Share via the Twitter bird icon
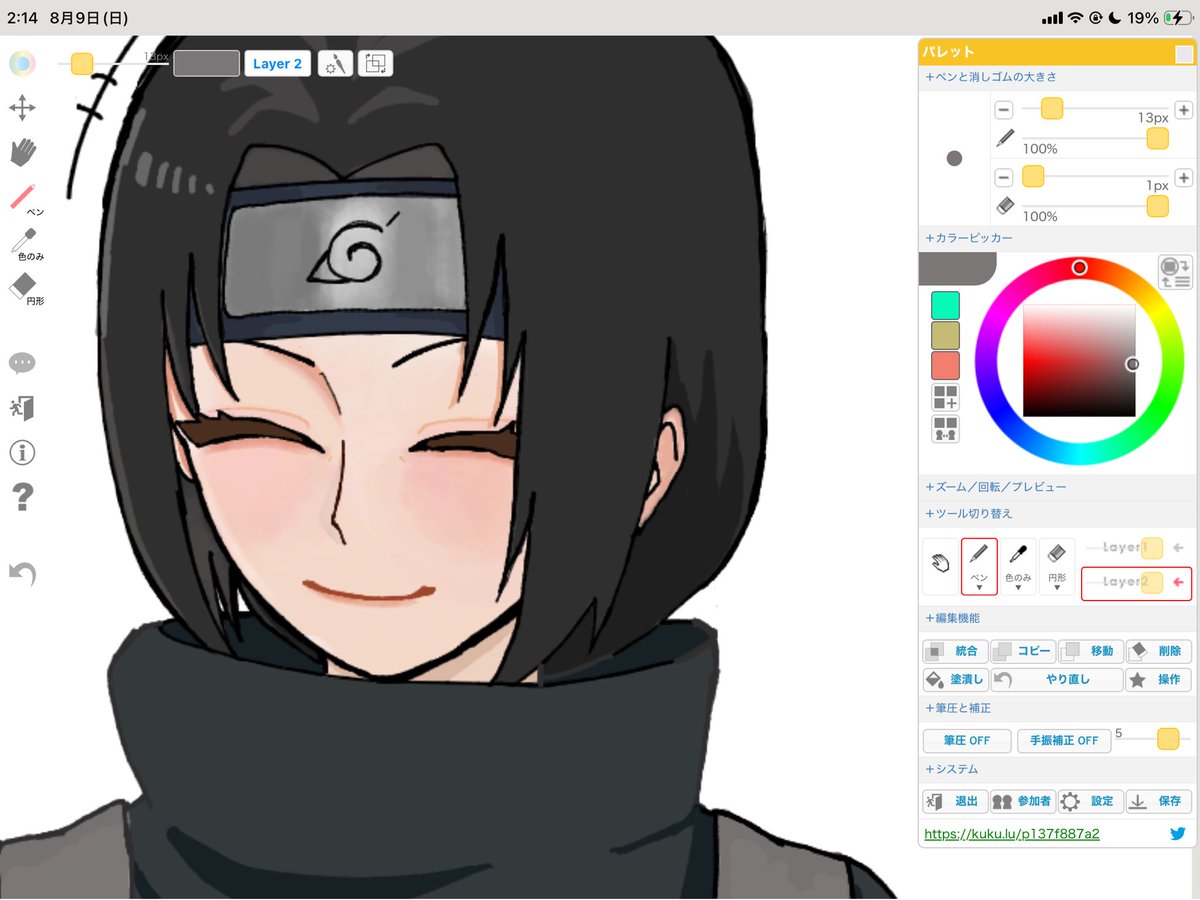1200x900 pixels. tap(1177, 833)
